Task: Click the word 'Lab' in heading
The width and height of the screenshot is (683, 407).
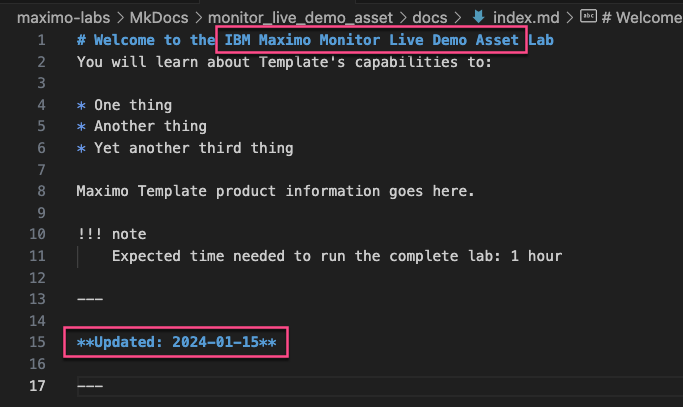Action: 541,40
